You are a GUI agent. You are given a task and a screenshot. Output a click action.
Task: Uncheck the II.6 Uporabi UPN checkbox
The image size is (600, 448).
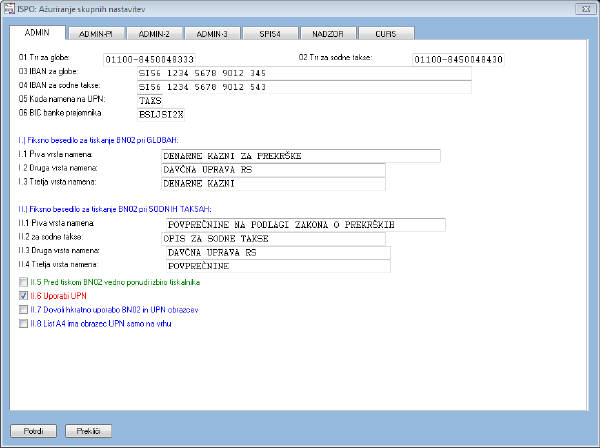[24, 297]
